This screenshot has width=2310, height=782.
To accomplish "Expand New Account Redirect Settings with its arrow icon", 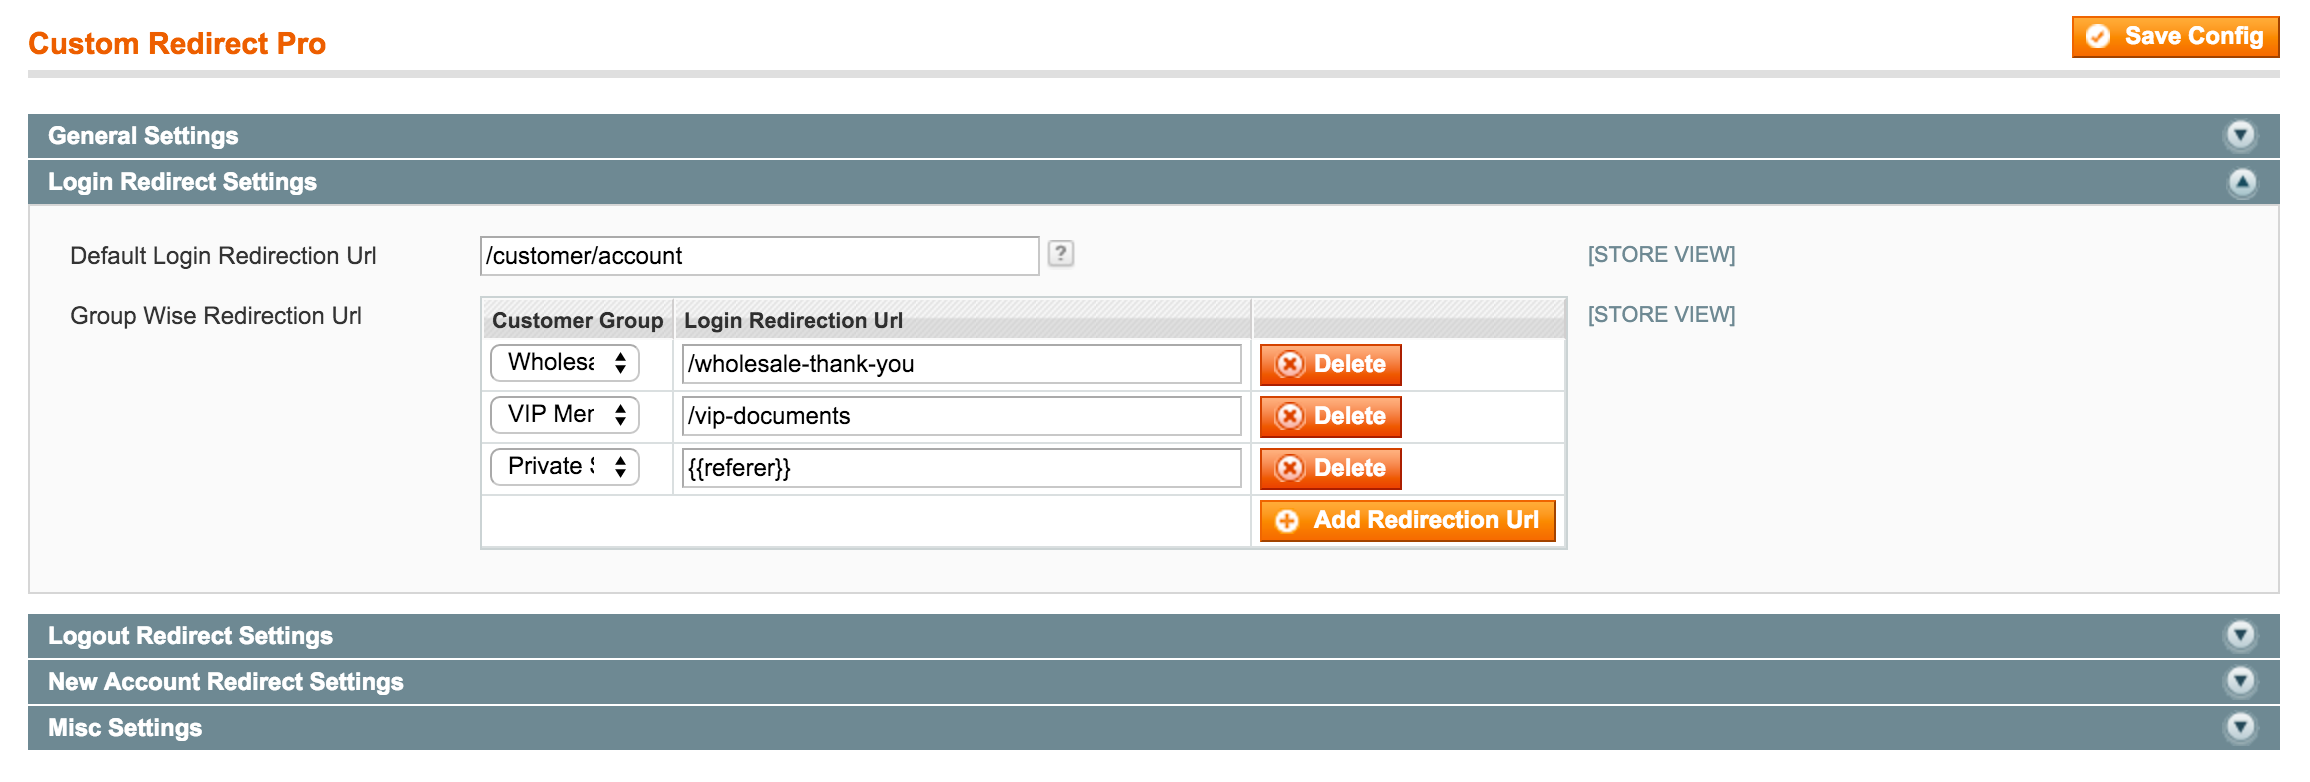I will [x=2241, y=681].
